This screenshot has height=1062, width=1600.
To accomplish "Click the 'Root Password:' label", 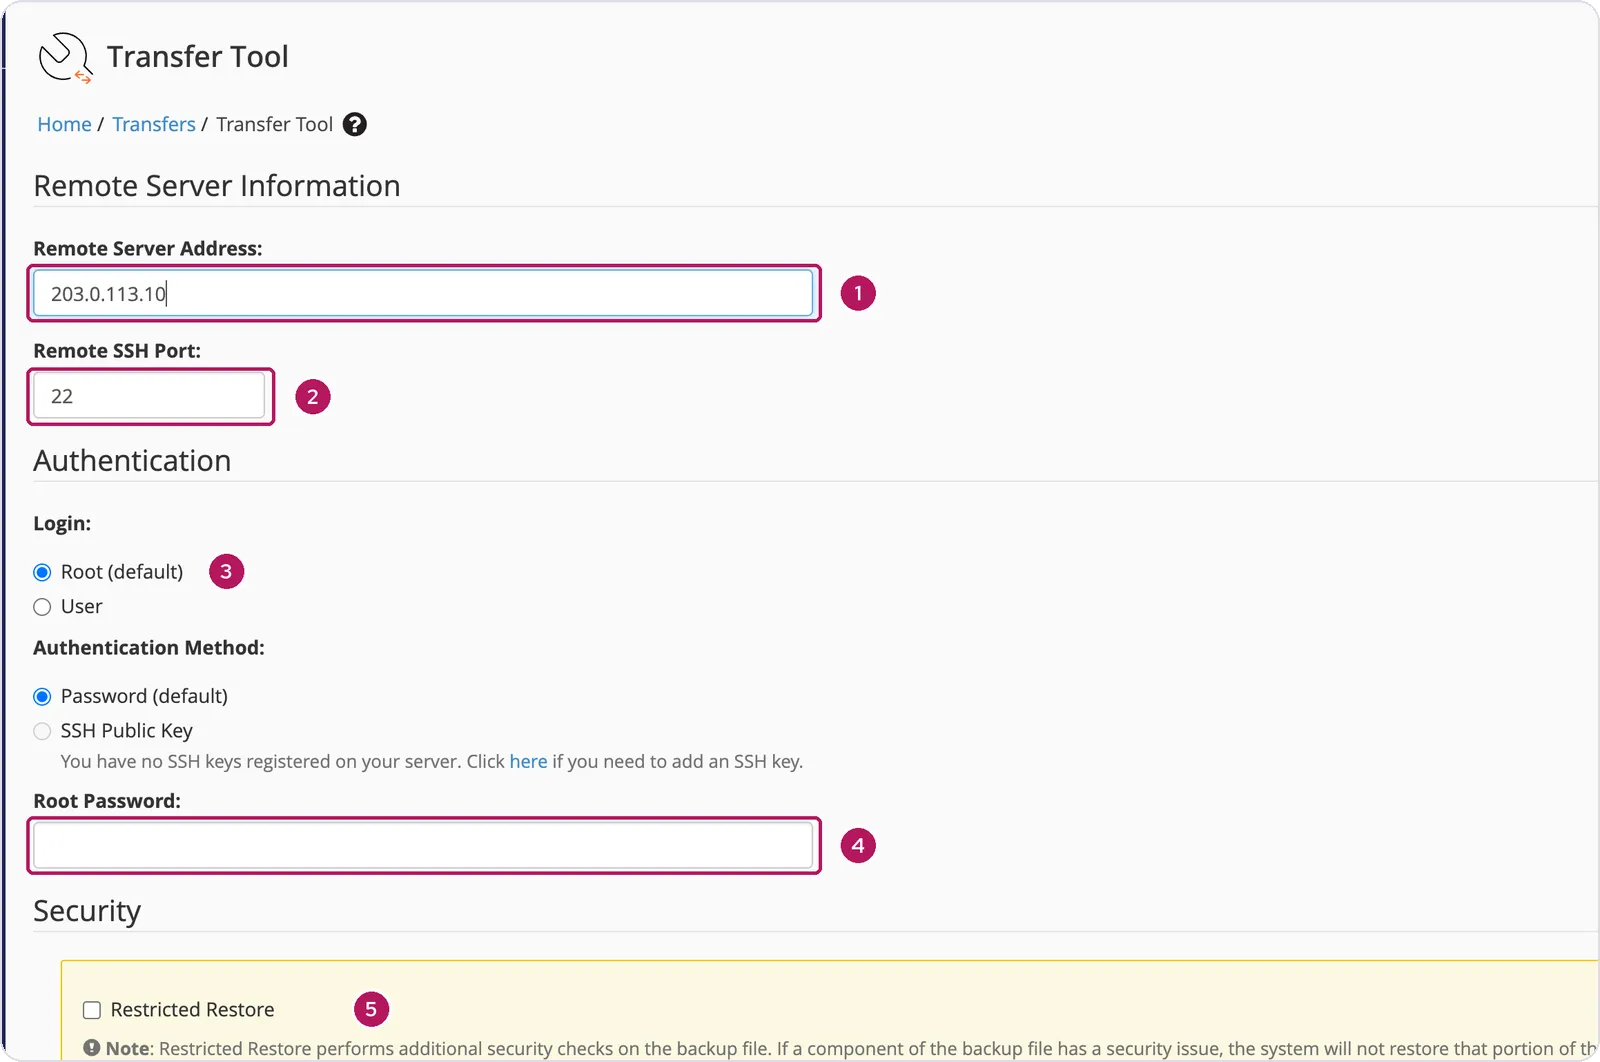I will (x=107, y=801).
